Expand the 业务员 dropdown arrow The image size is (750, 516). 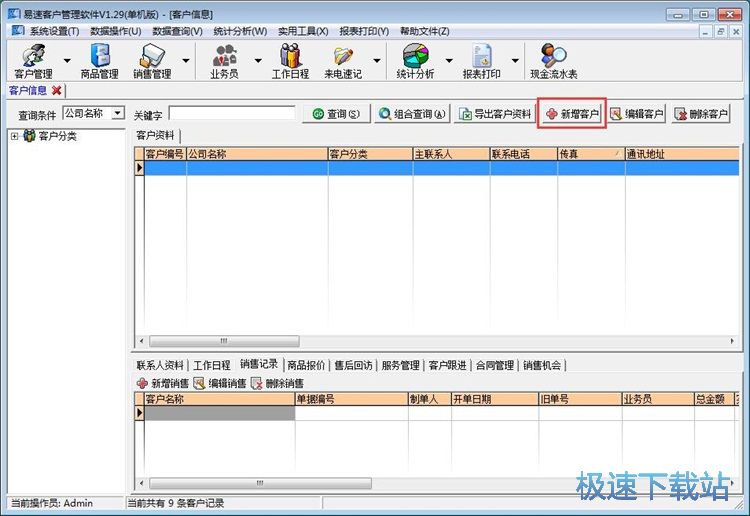coord(258,61)
